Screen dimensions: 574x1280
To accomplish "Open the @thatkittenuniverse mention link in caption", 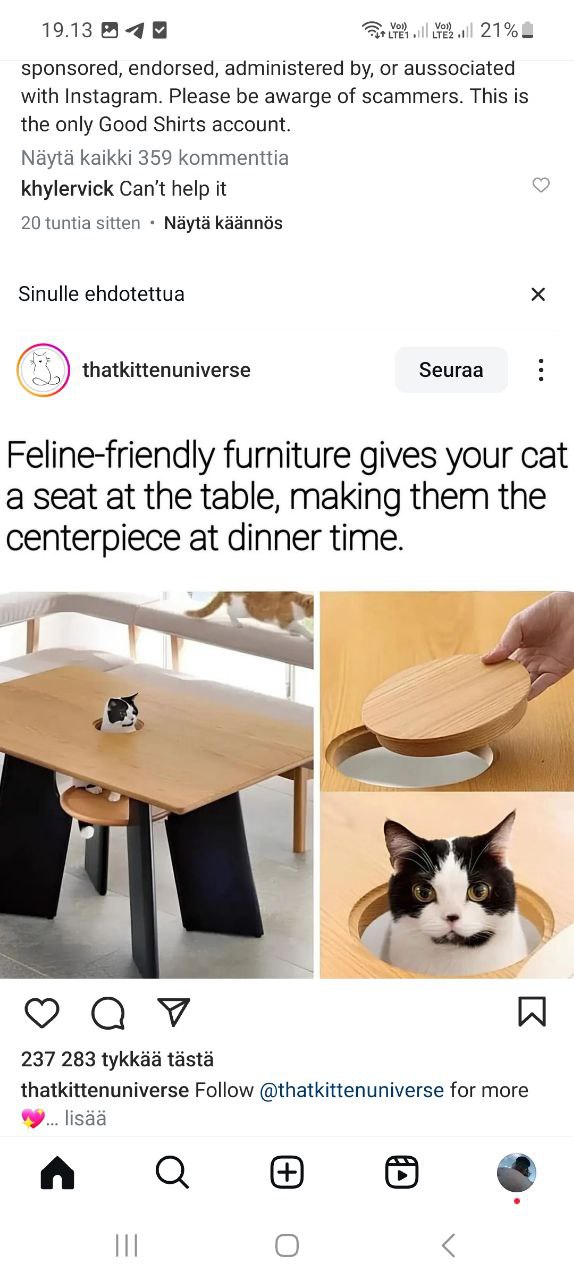I will tap(352, 1090).
